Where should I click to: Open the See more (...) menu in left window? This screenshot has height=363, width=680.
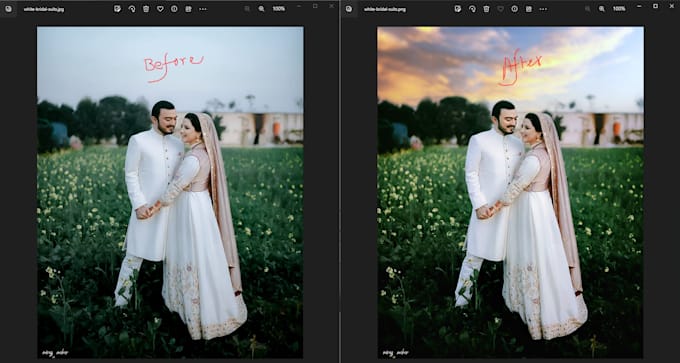pyautogui.click(x=203, y=9)
